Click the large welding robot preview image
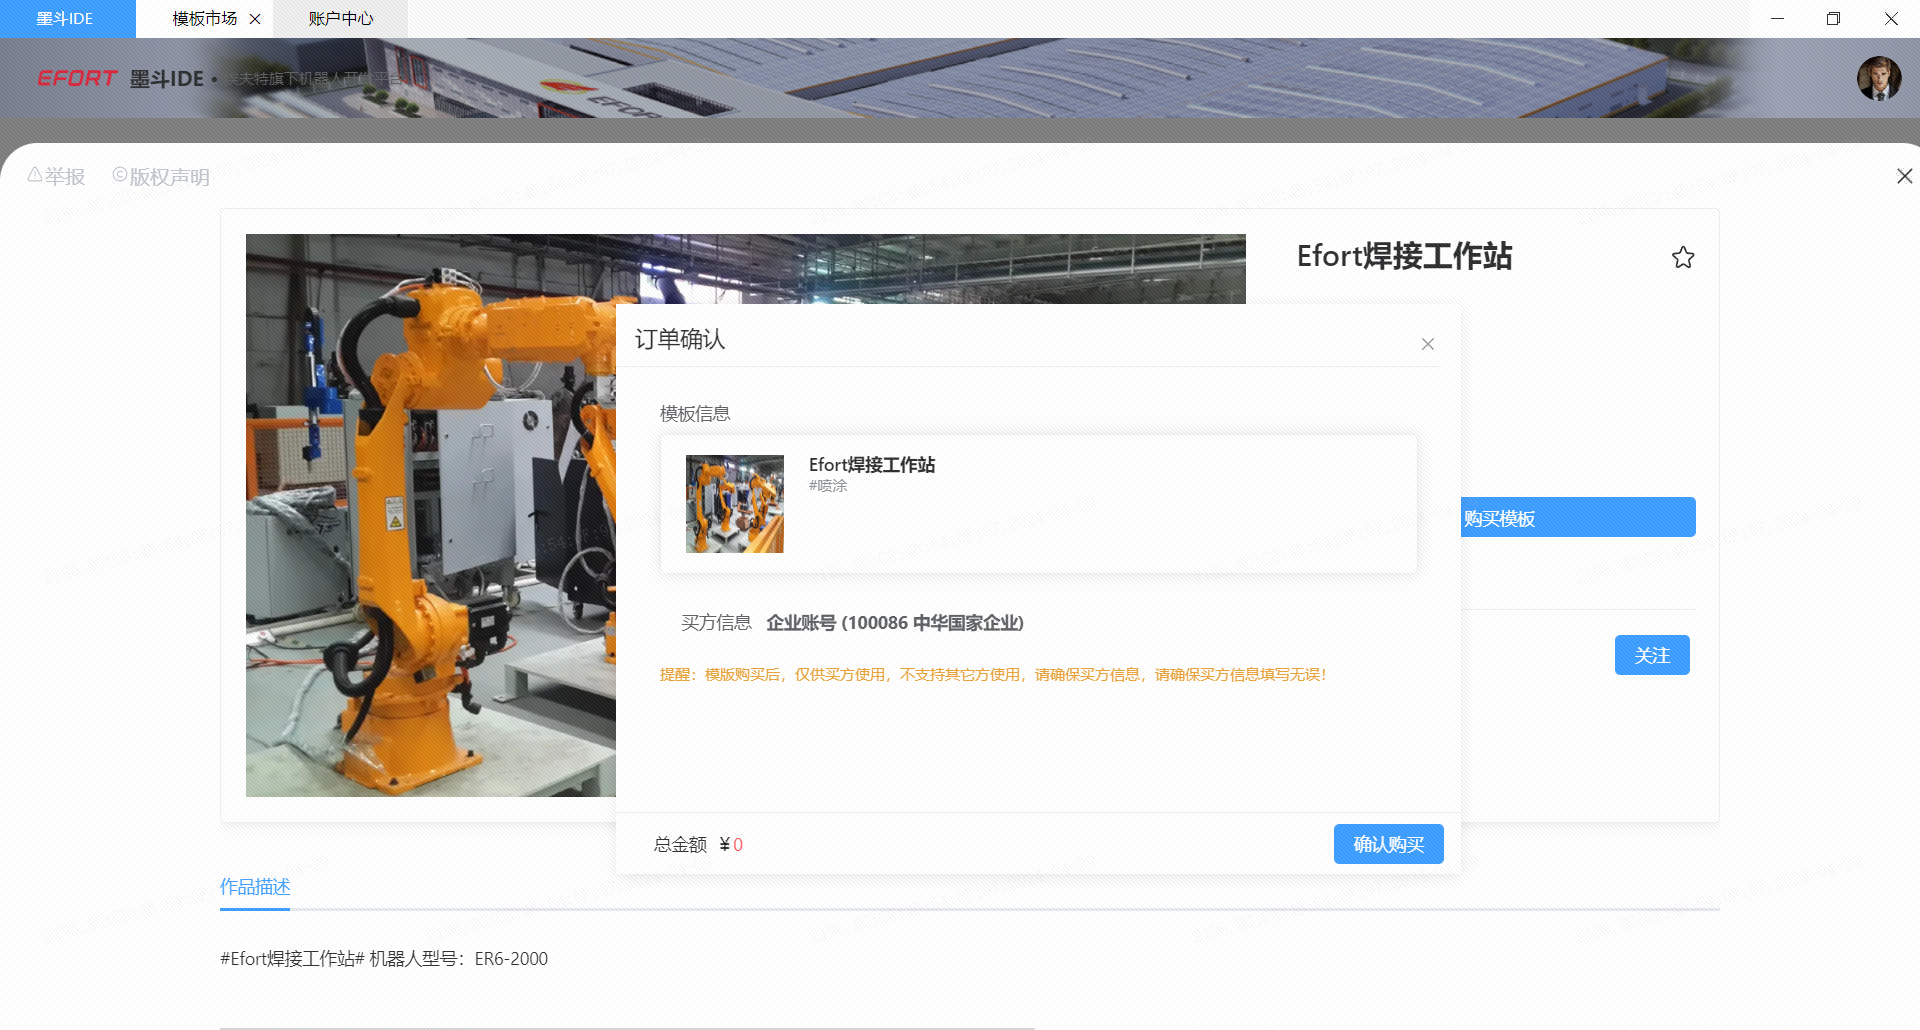Screen dimensions: 1920x1030 [x=430, y=515]
